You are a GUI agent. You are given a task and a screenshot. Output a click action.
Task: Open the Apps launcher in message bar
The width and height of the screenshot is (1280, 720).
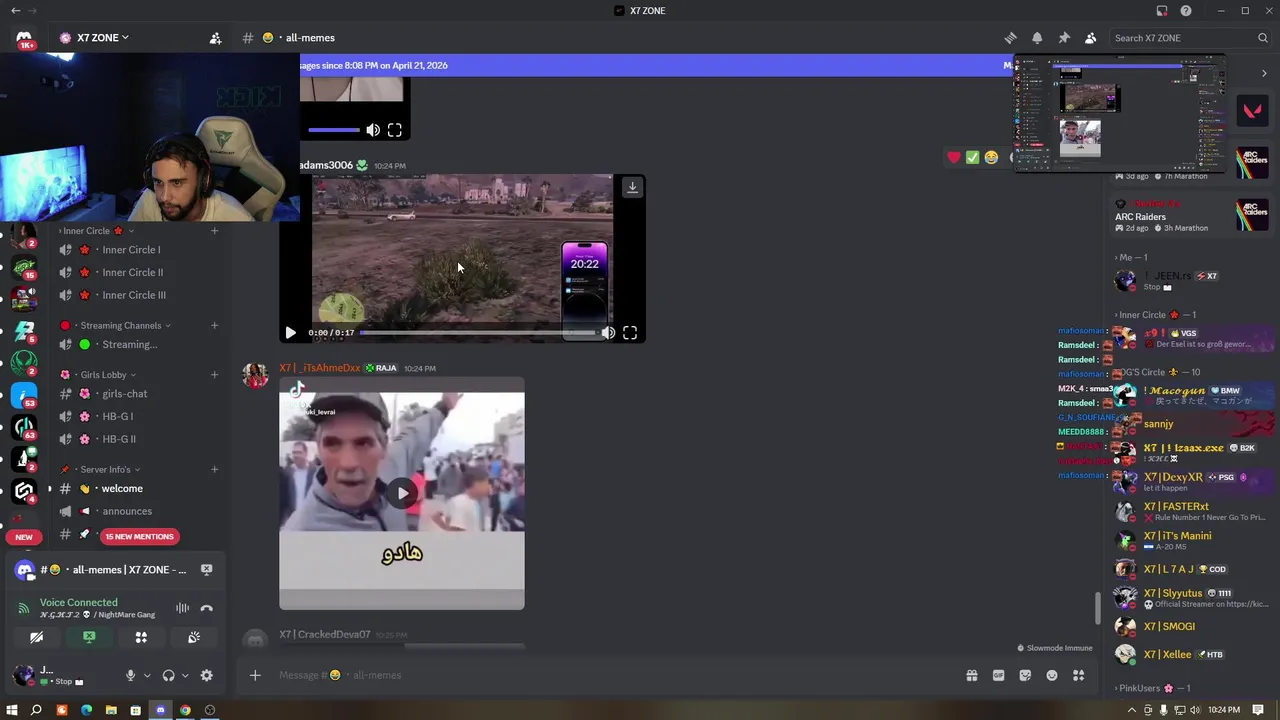(x=1078, y=675)
